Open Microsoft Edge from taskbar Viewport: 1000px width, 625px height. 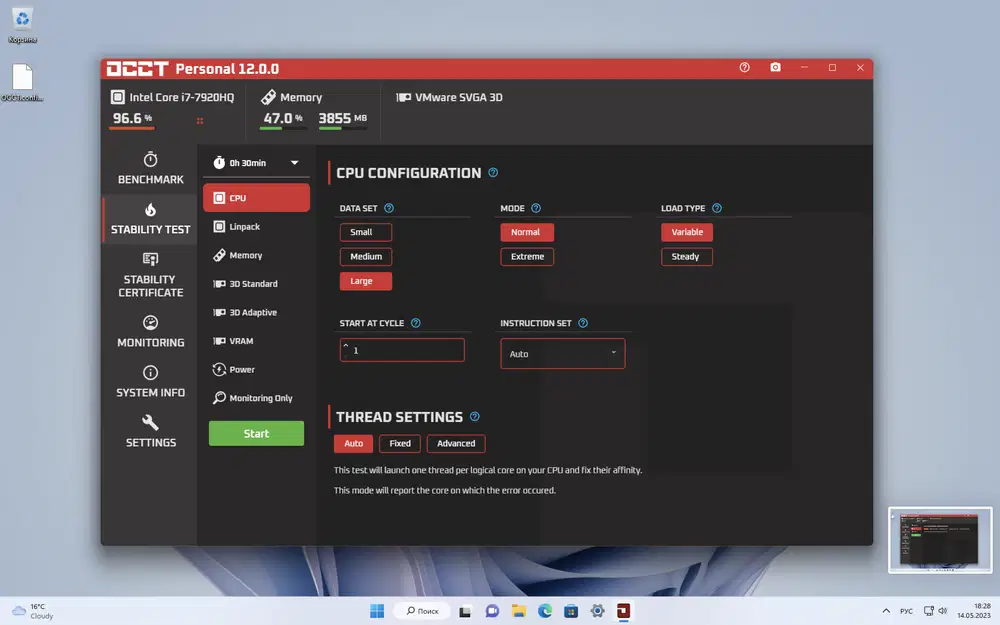(x=545, y=611)
